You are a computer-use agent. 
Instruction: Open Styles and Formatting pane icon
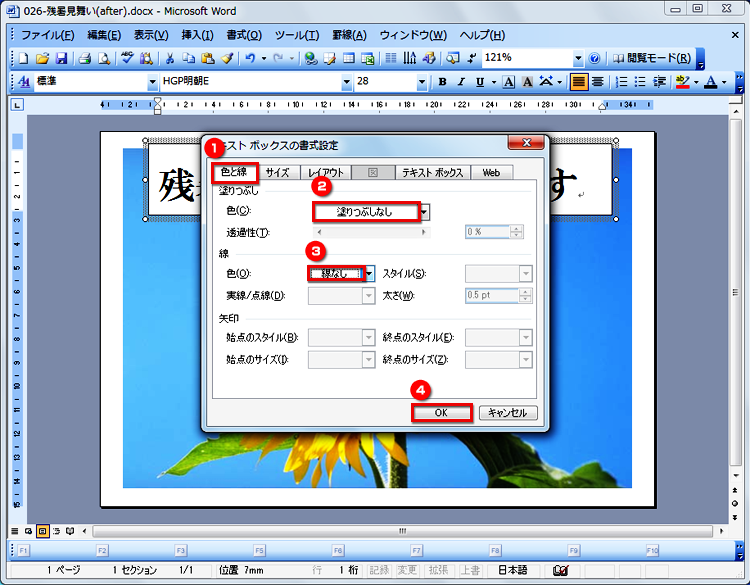23,82
